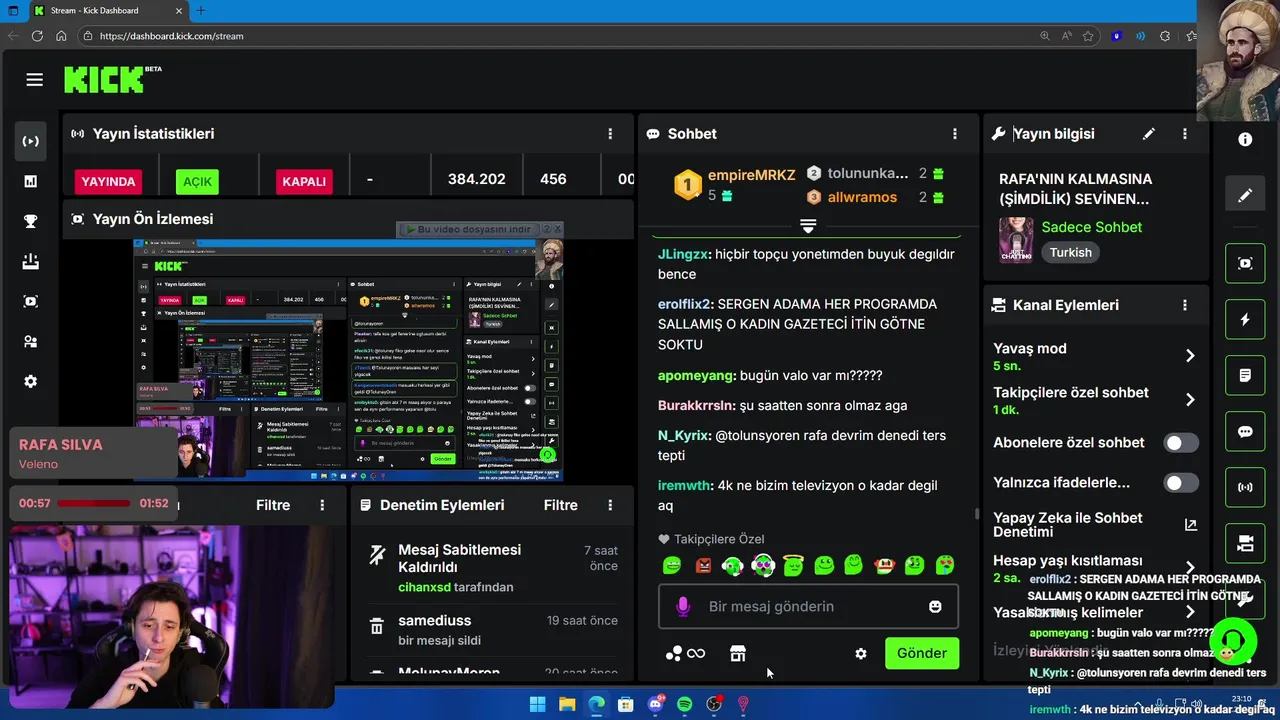Send message with Gönder button
The image size is (1280, 720).
922,653
